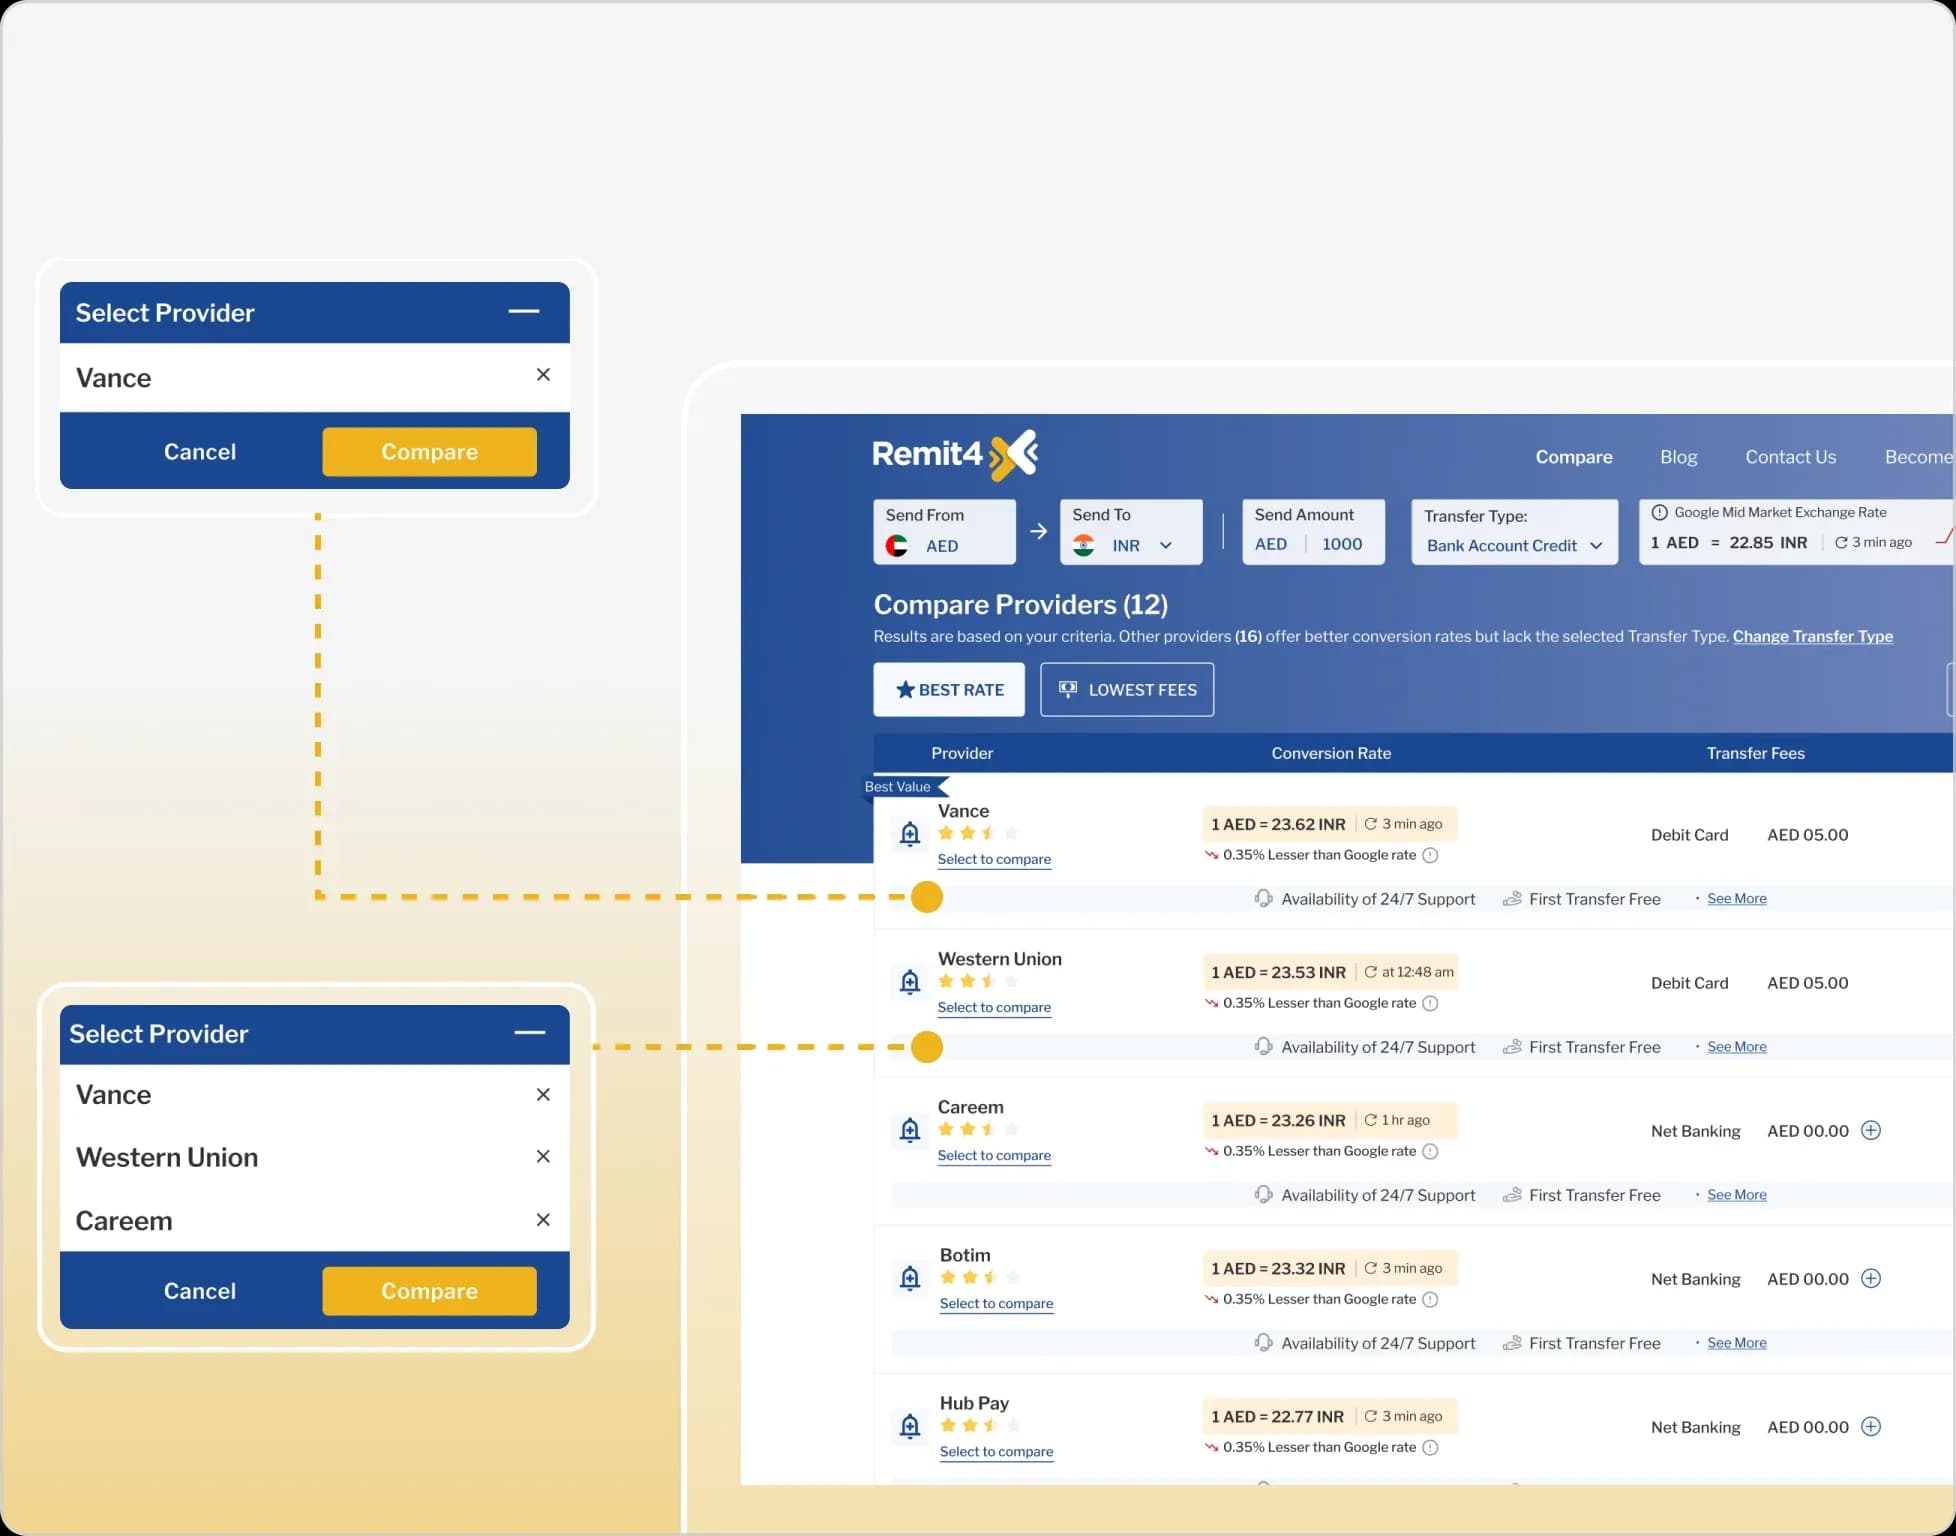Screen dimensions: 1956x1536
Task: Collapse the upper Select Provider panel
Action: click(524, 311)
